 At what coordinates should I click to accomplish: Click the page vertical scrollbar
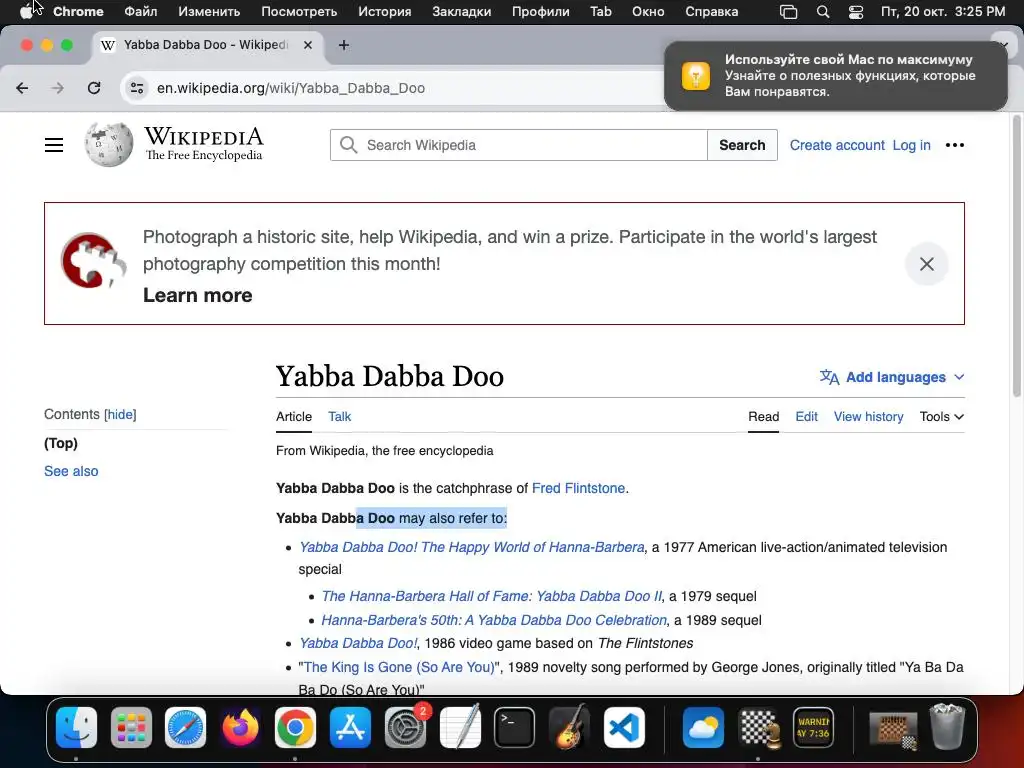click(x=1016, y=256)
